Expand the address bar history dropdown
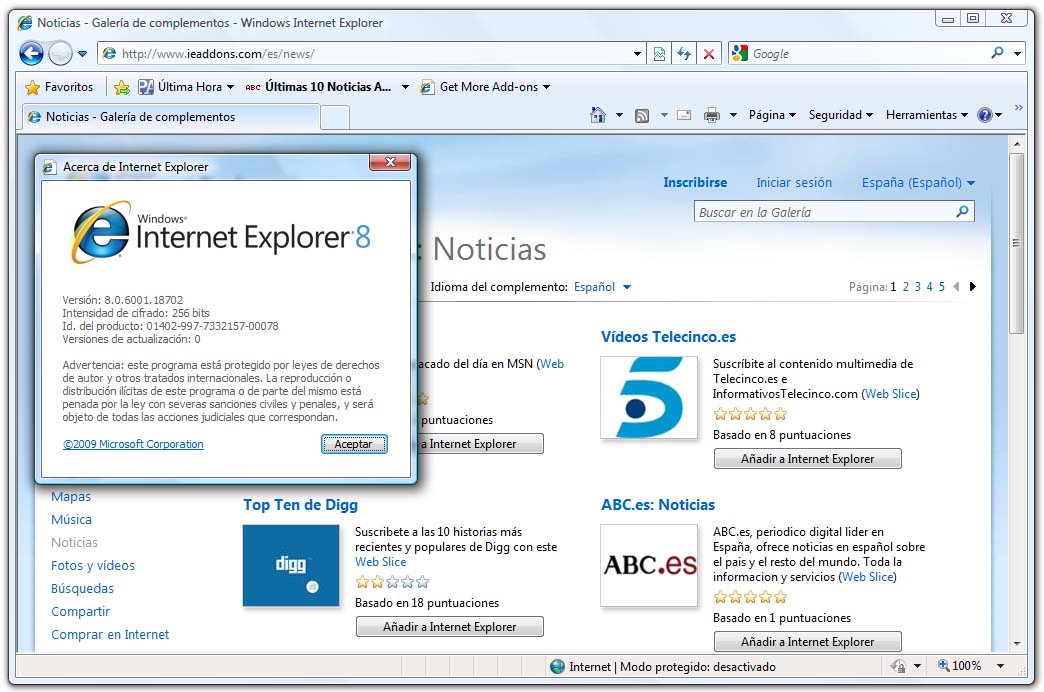 637,54
